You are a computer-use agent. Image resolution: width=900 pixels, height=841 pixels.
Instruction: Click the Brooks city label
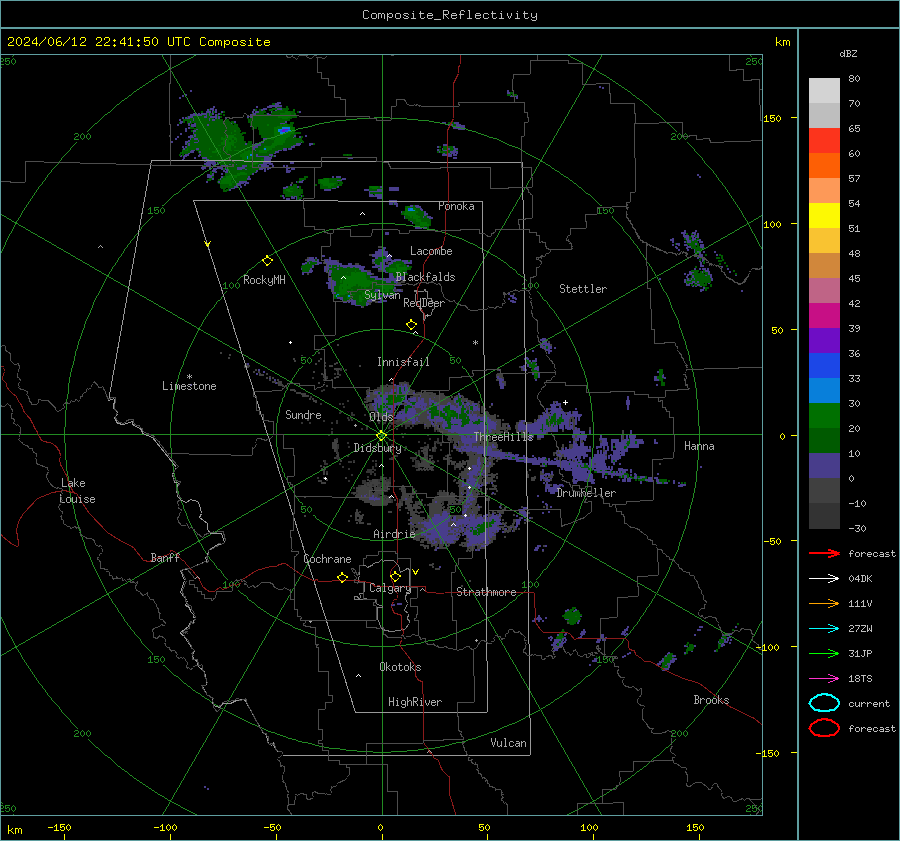(711, 700)
